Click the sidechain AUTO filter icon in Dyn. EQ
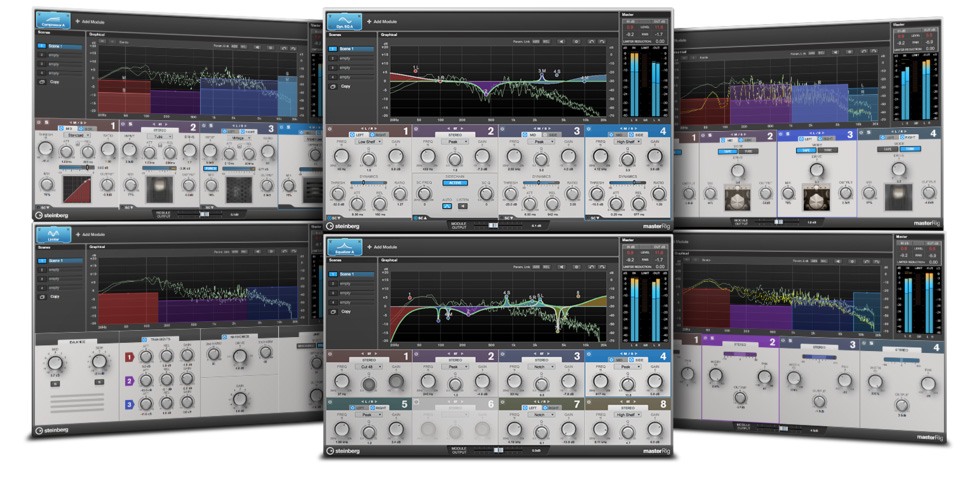Viewport: 960px width, 477px height. coord(446,207)
